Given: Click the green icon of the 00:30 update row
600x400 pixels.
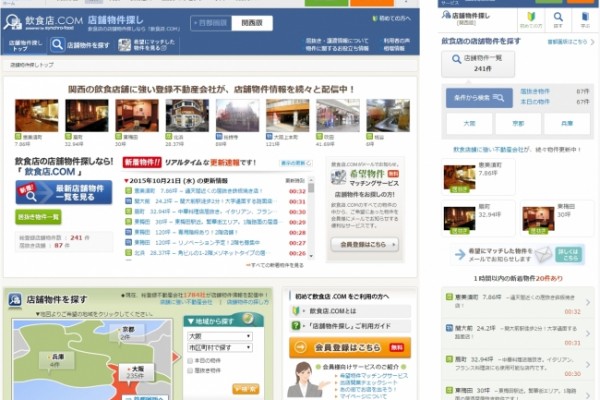Looking at the screenshot, I should [129, 211].
